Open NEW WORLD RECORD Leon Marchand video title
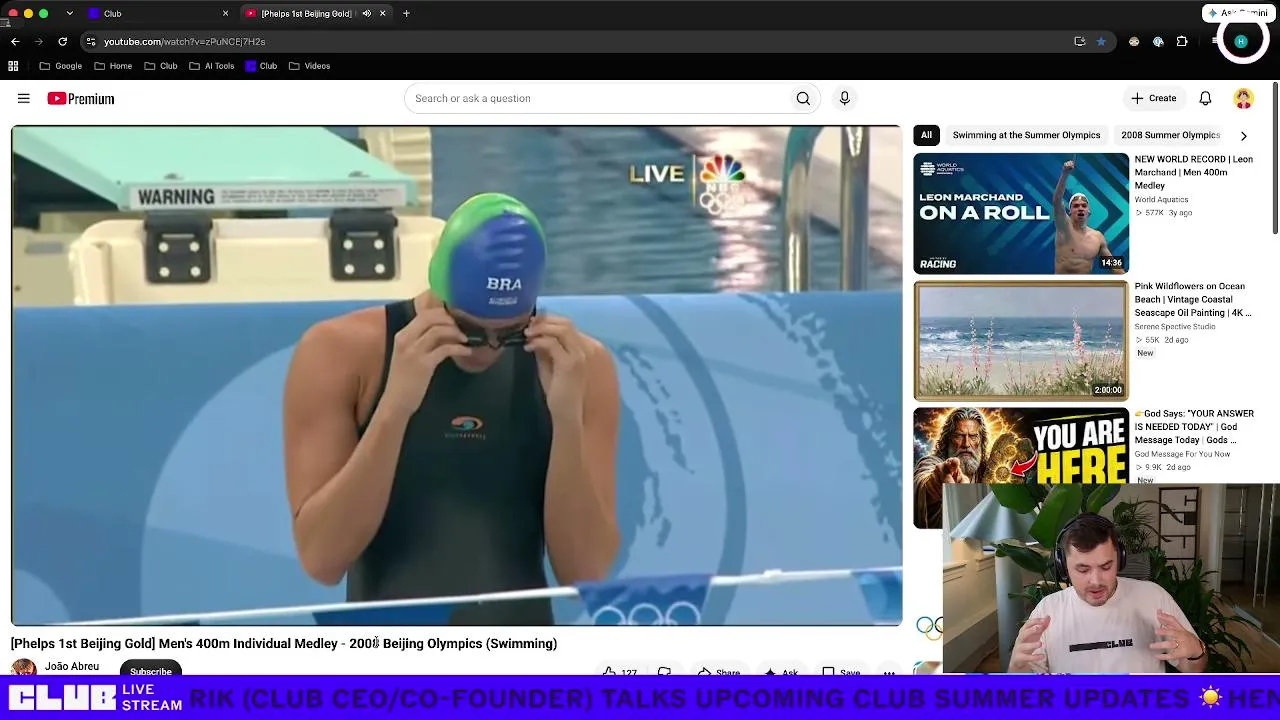Image resolution: width=1280 pixels, height=720 pixels. tap(1193, 172)
